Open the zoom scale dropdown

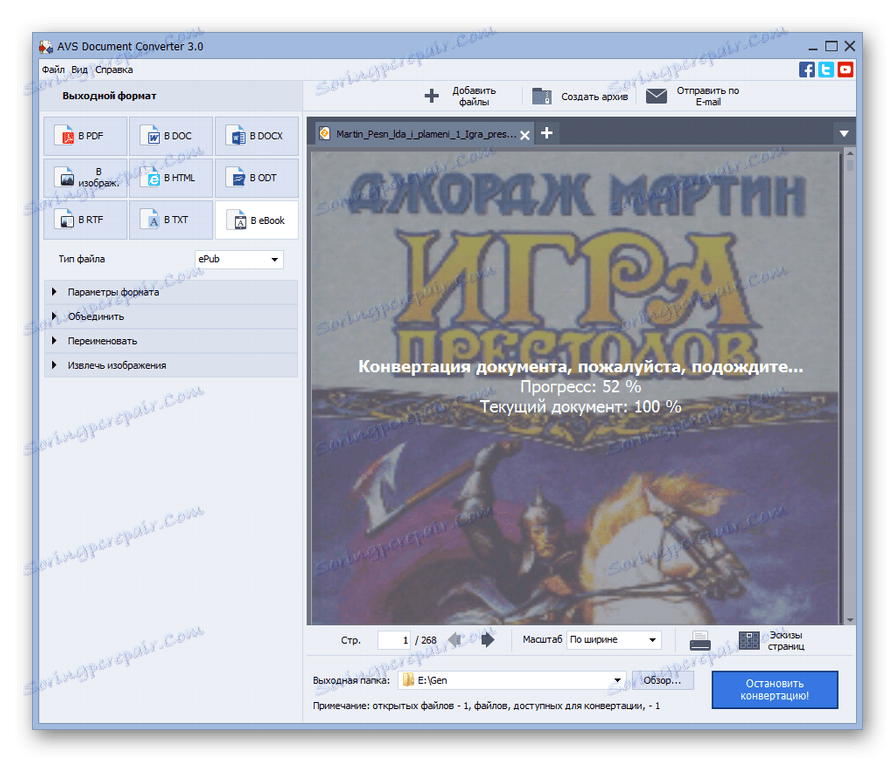(614, 640)
